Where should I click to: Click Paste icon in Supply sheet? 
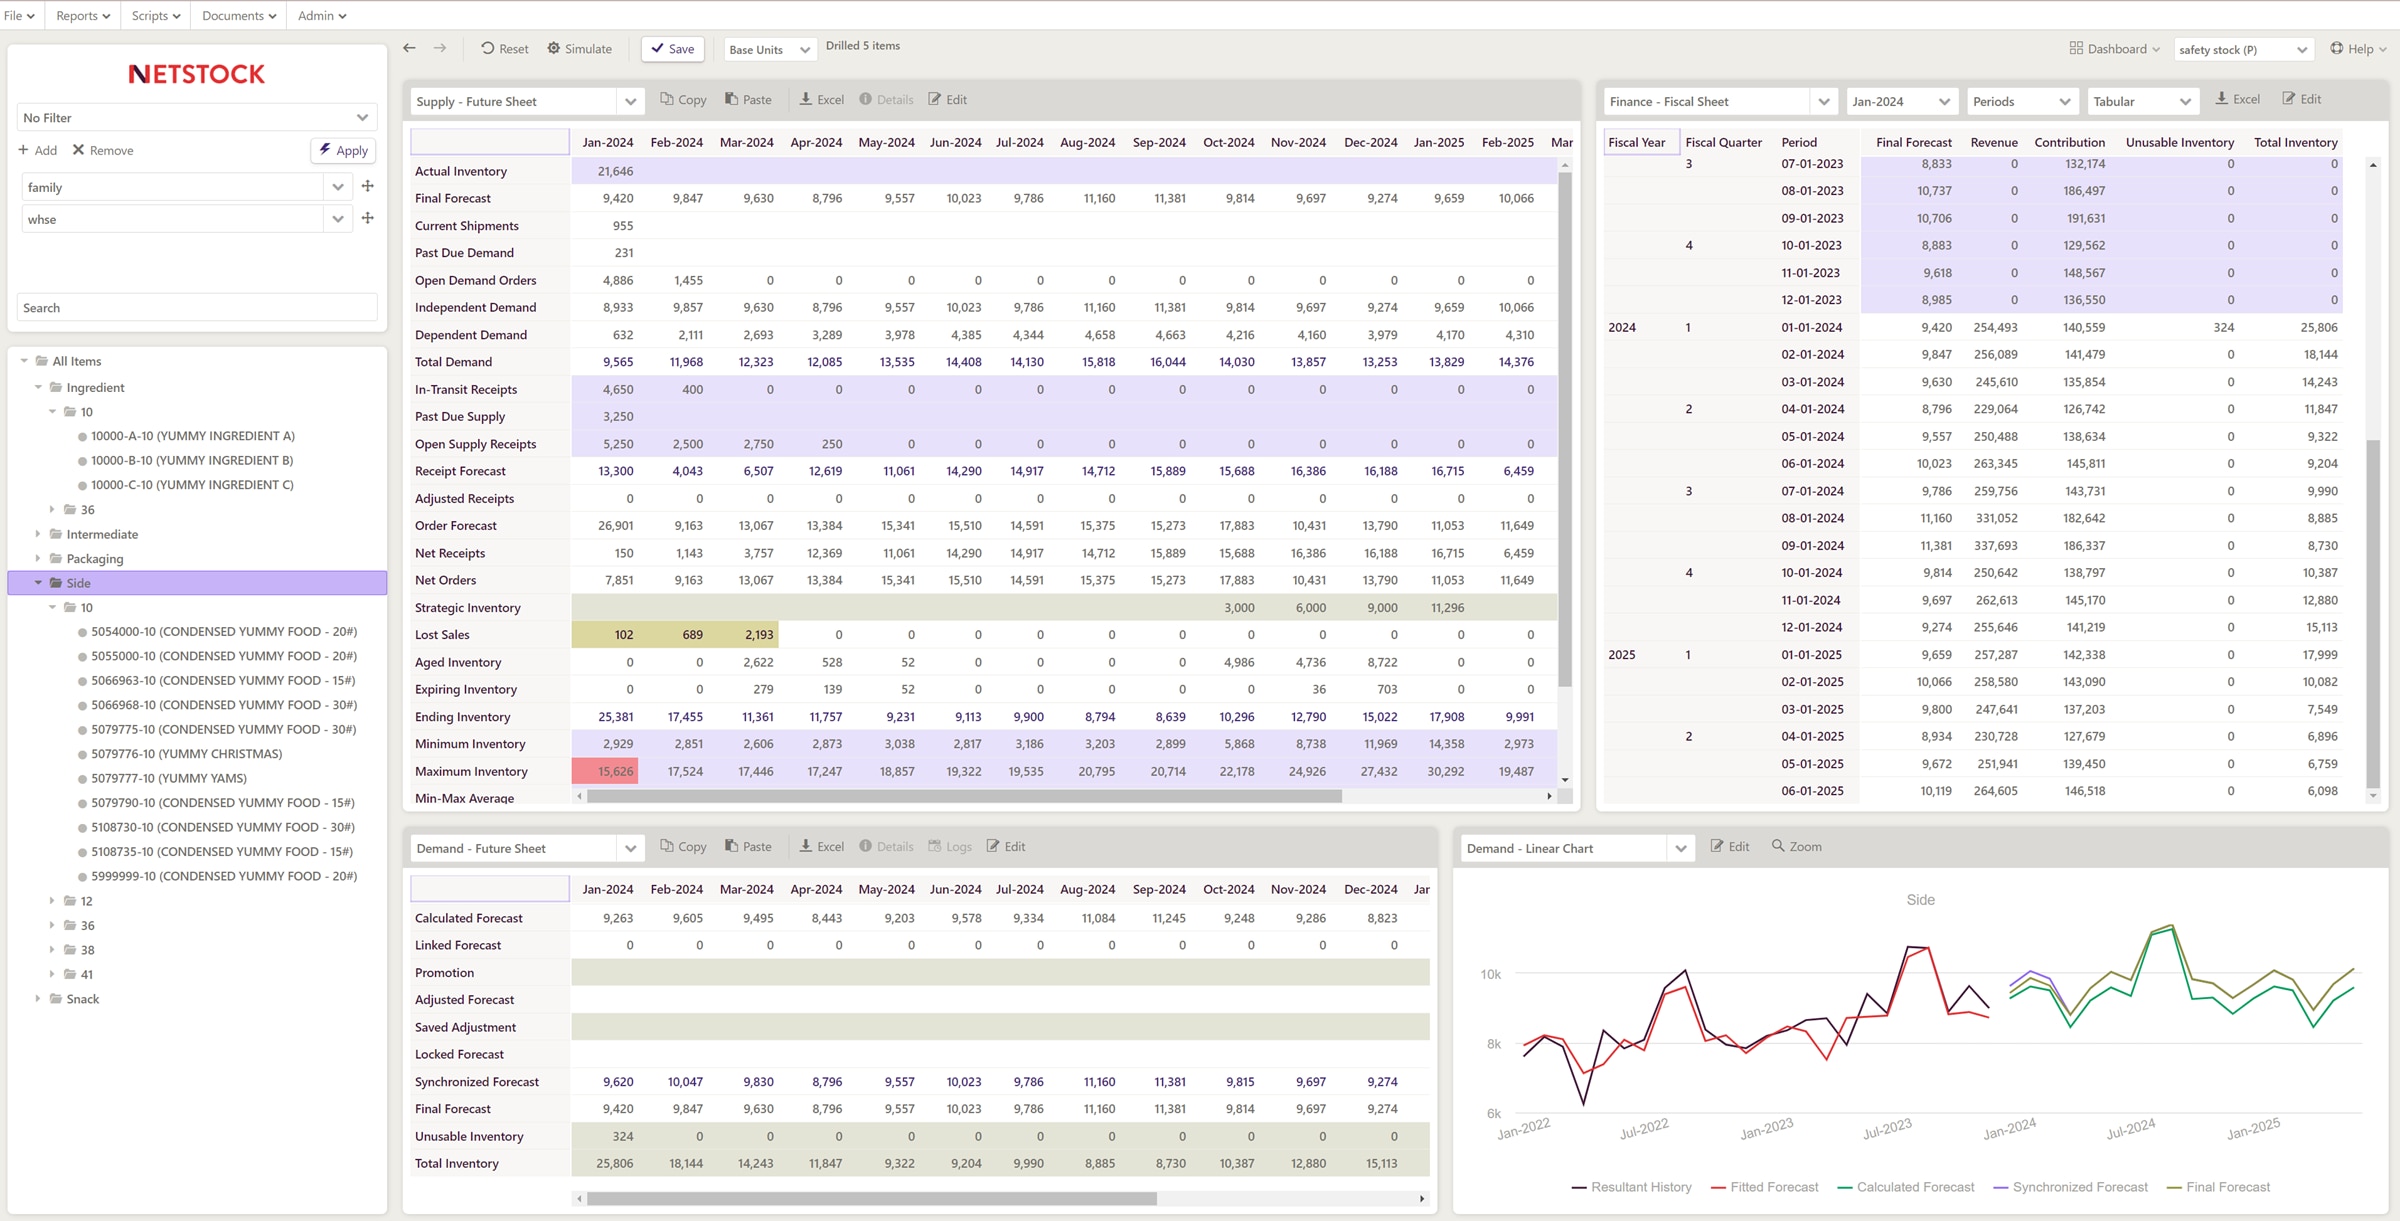[x=732, y=99]
